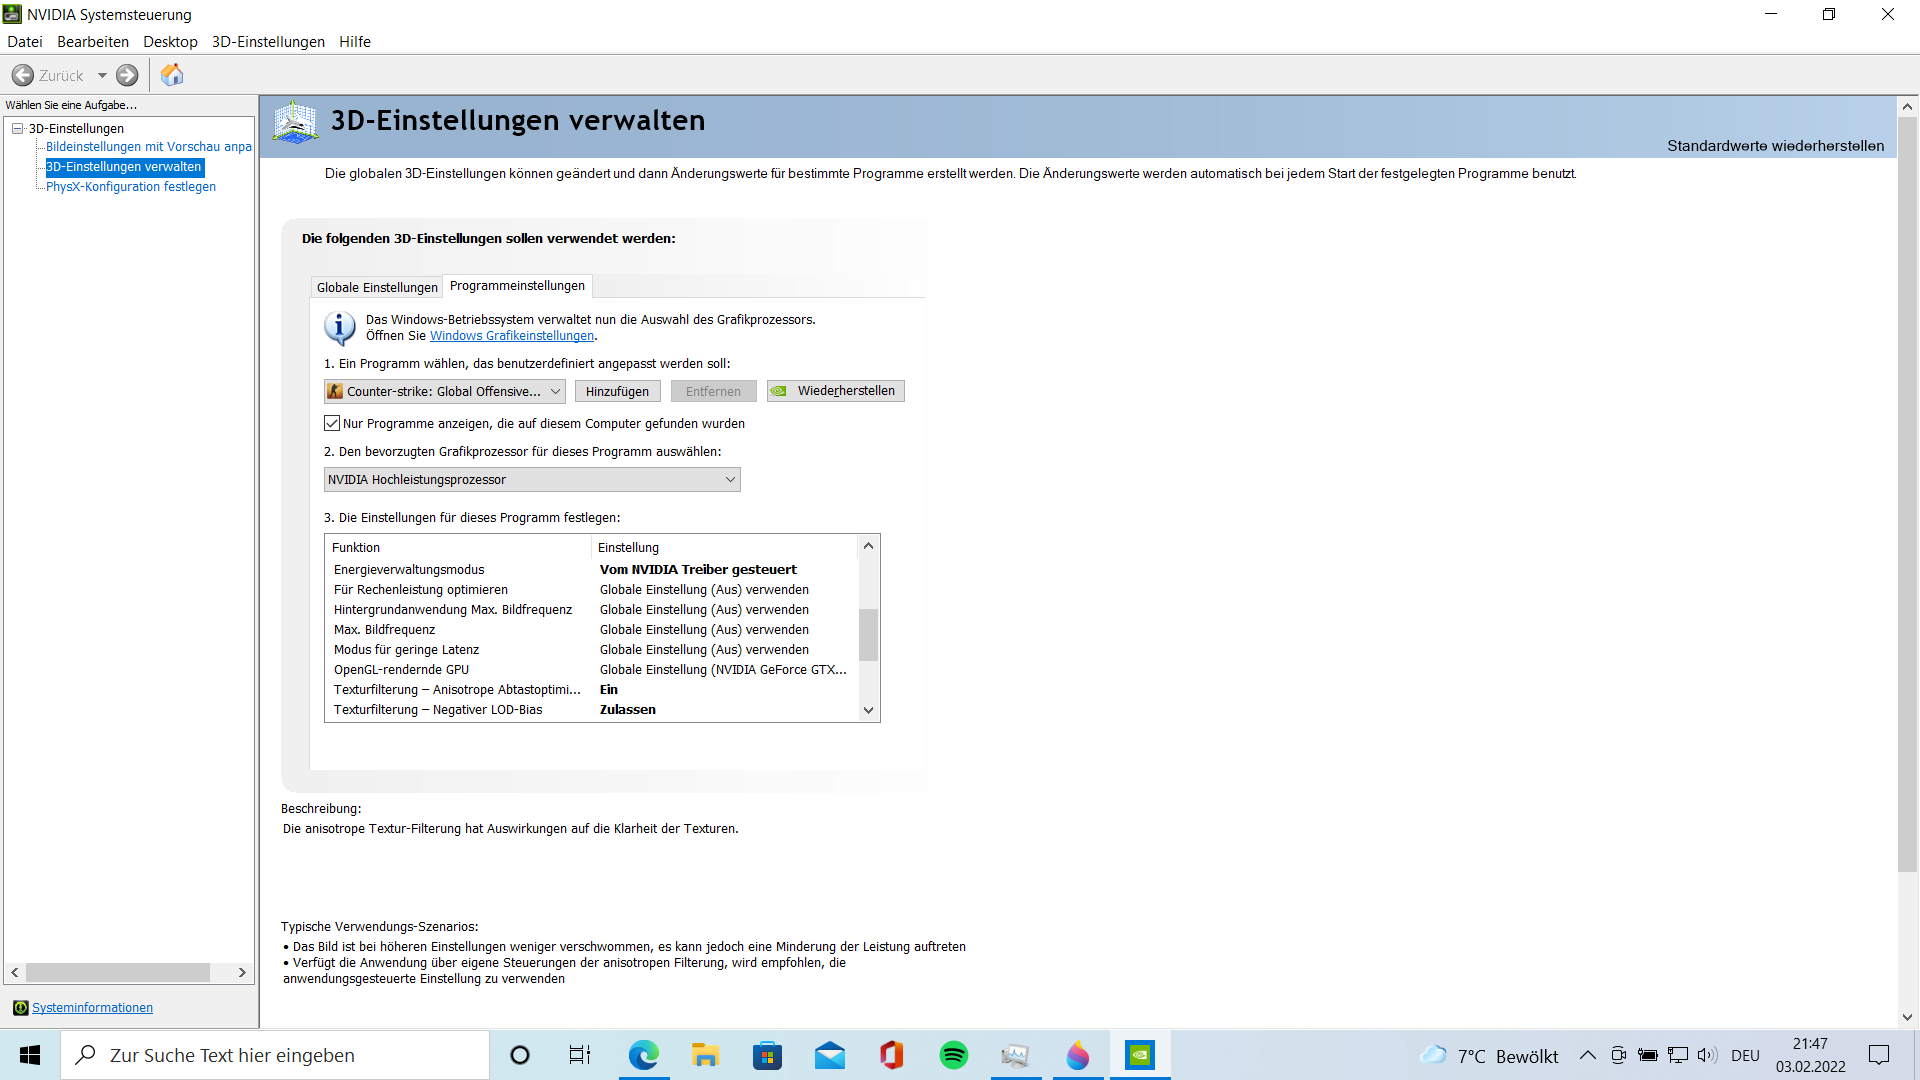Switch to the Globale Einstellungen tab
The height and width of the screenshot is (1080, 1920).
pyautogui.click(x=377, y=287)
